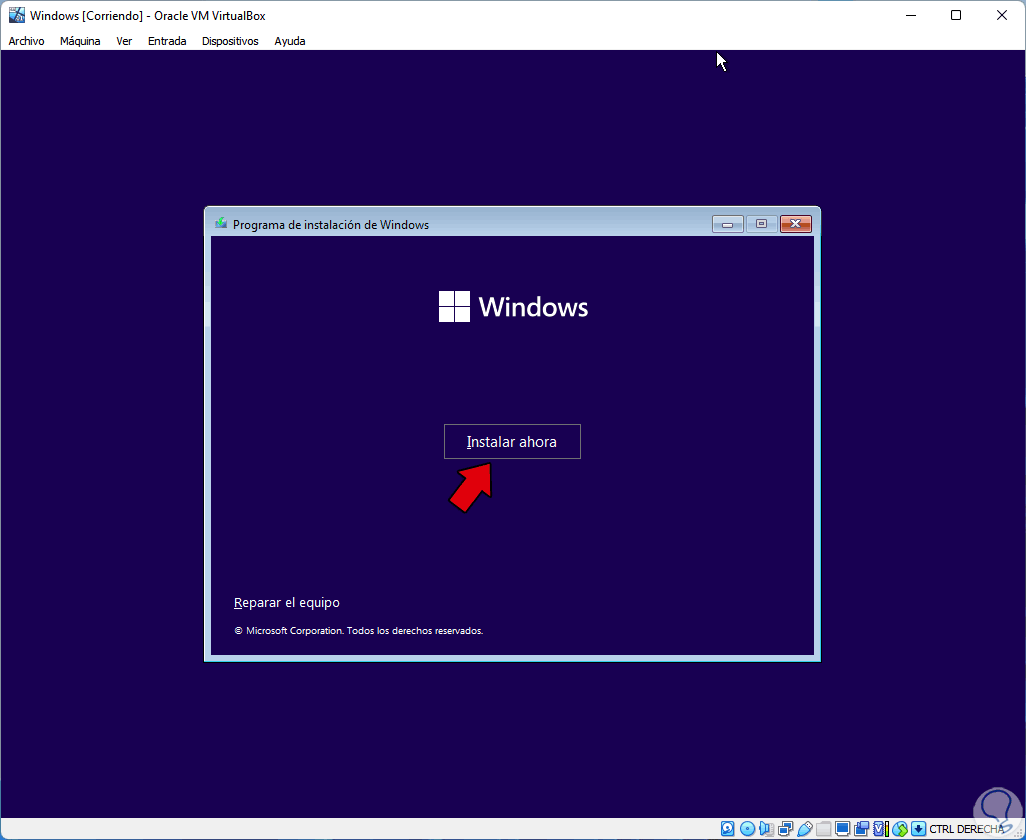Open the Máquina menu
Viewport: 1026px width, 840px height.
80,41
